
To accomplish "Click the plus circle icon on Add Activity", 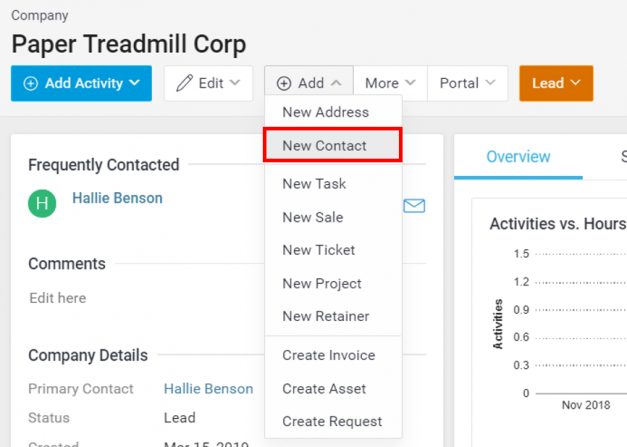I will click(30, 83).
